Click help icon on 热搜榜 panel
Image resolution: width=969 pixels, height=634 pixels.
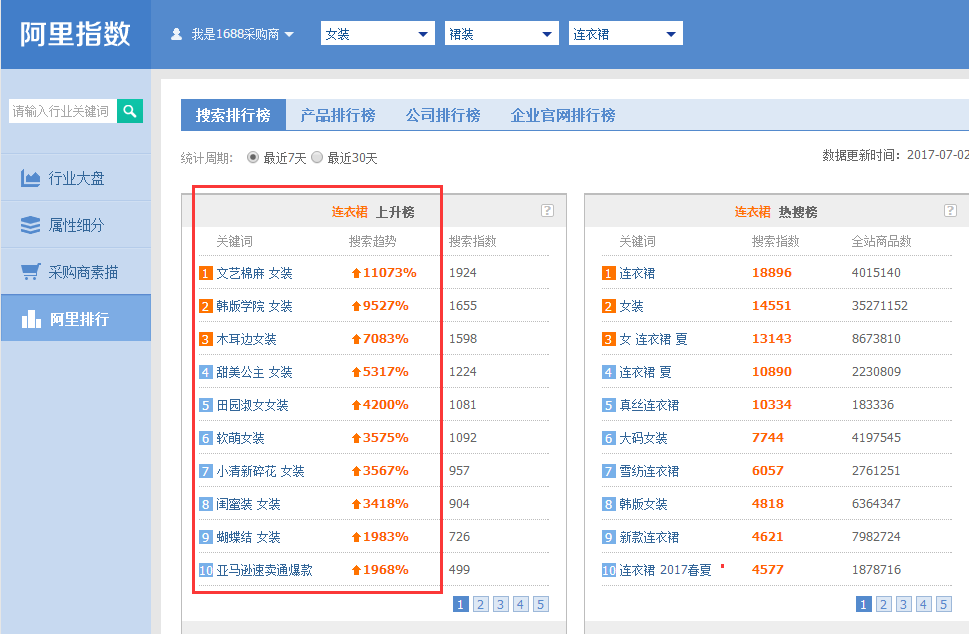[x=950, y=211]
